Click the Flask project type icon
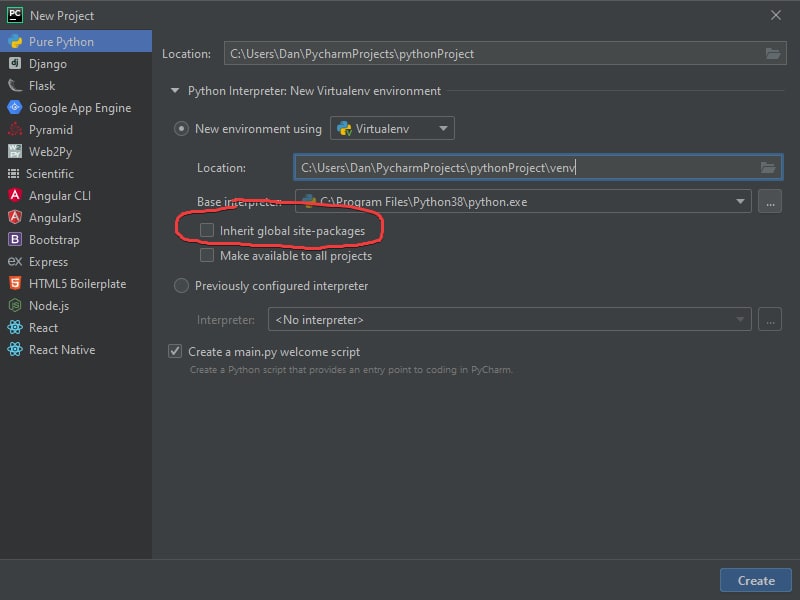The height and width of the screenshot is (600, 800). coord(15,85)
